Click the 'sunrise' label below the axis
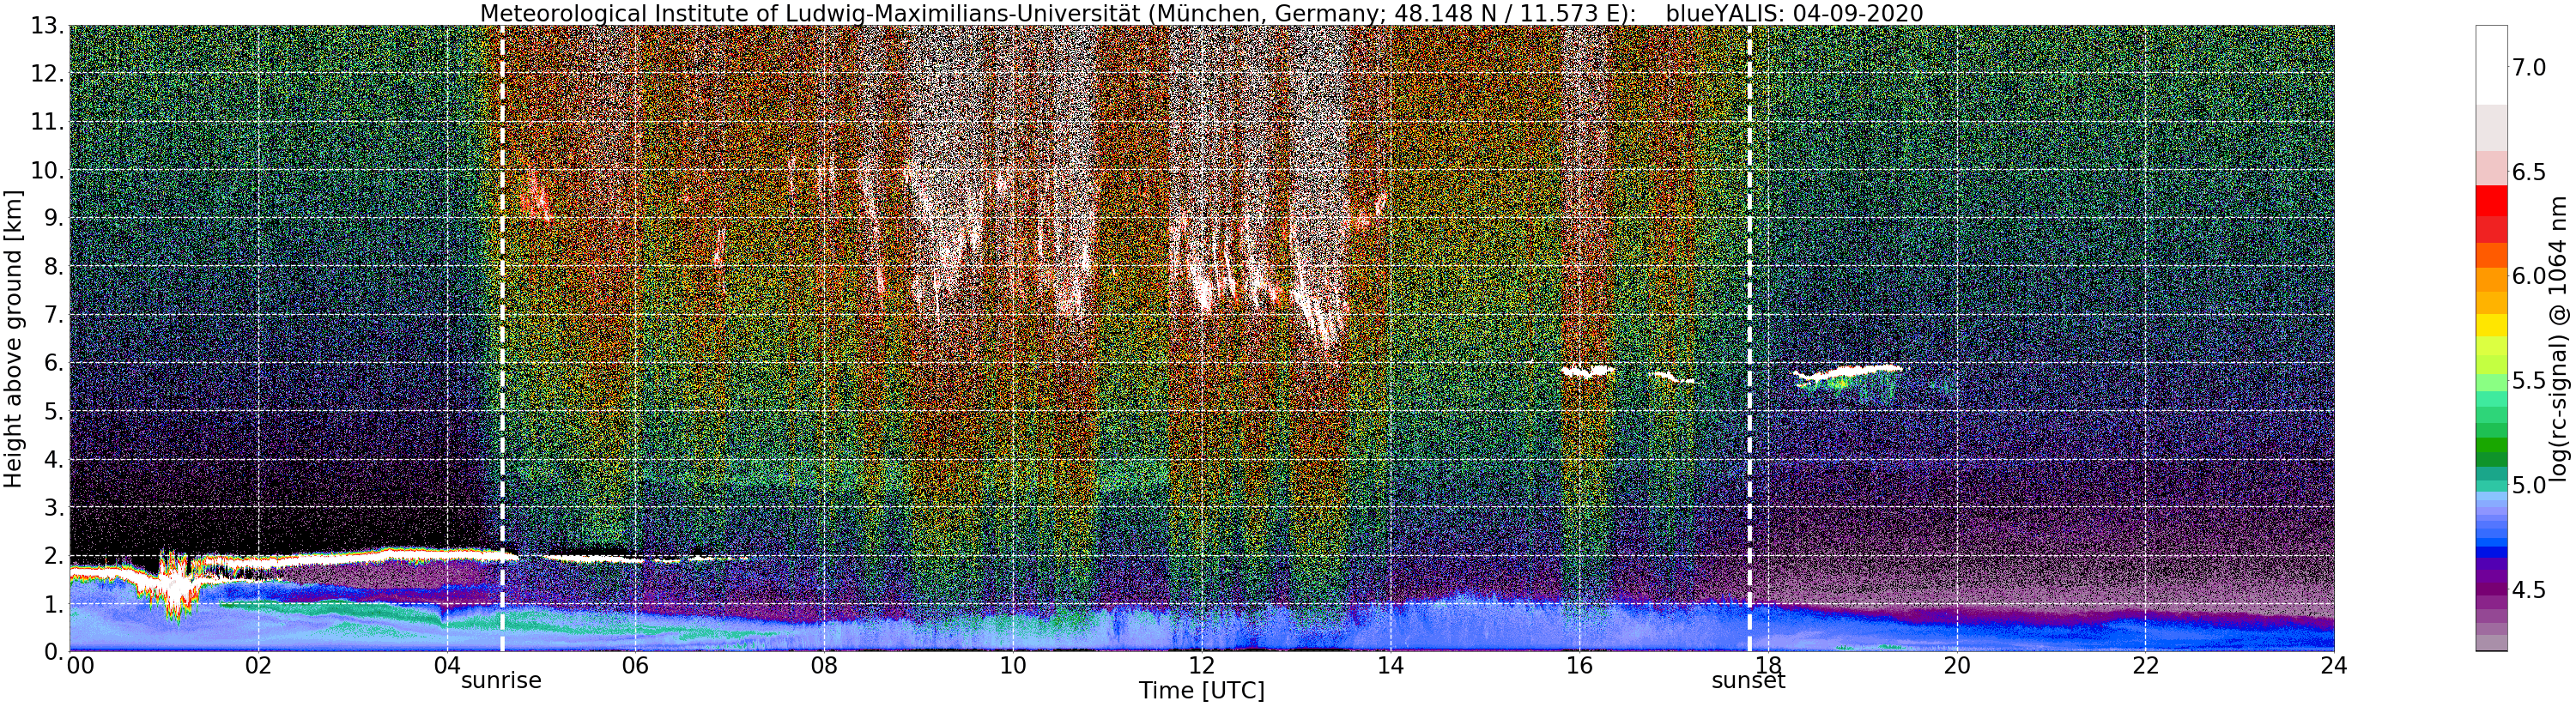This screenshot has width=2576, height=707. point(501,681)
